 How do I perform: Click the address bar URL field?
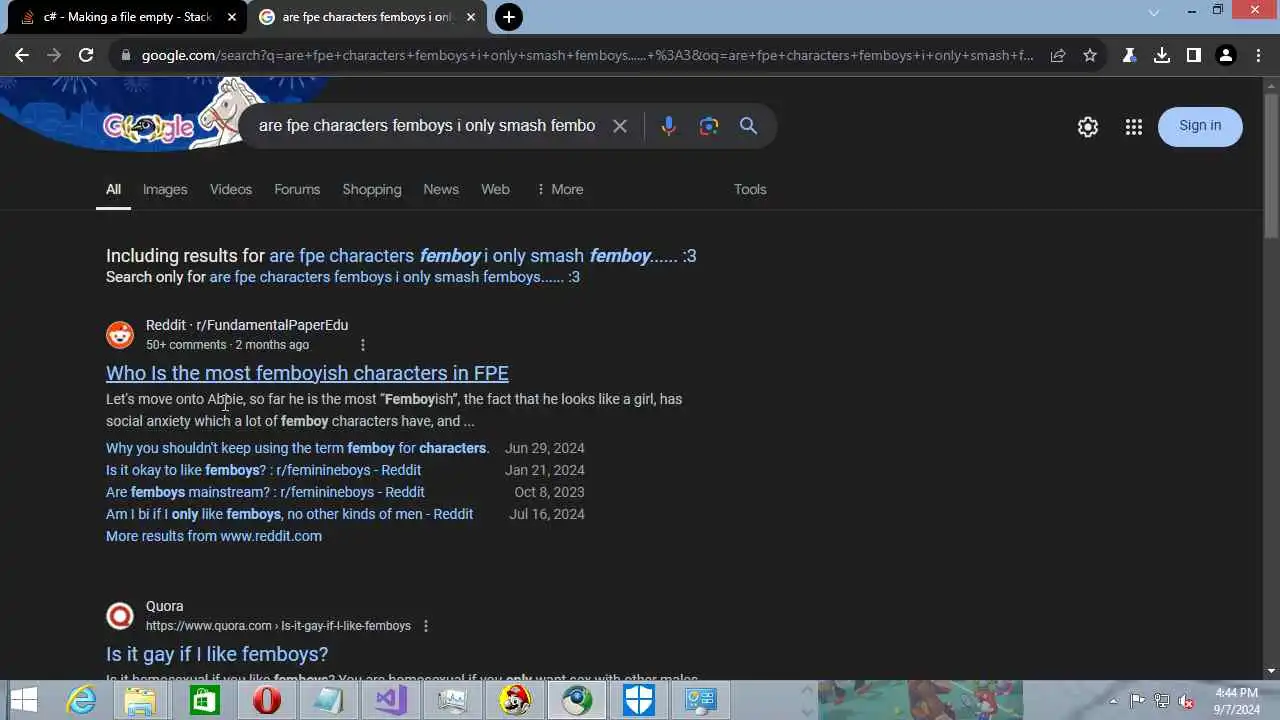point(588,56)
